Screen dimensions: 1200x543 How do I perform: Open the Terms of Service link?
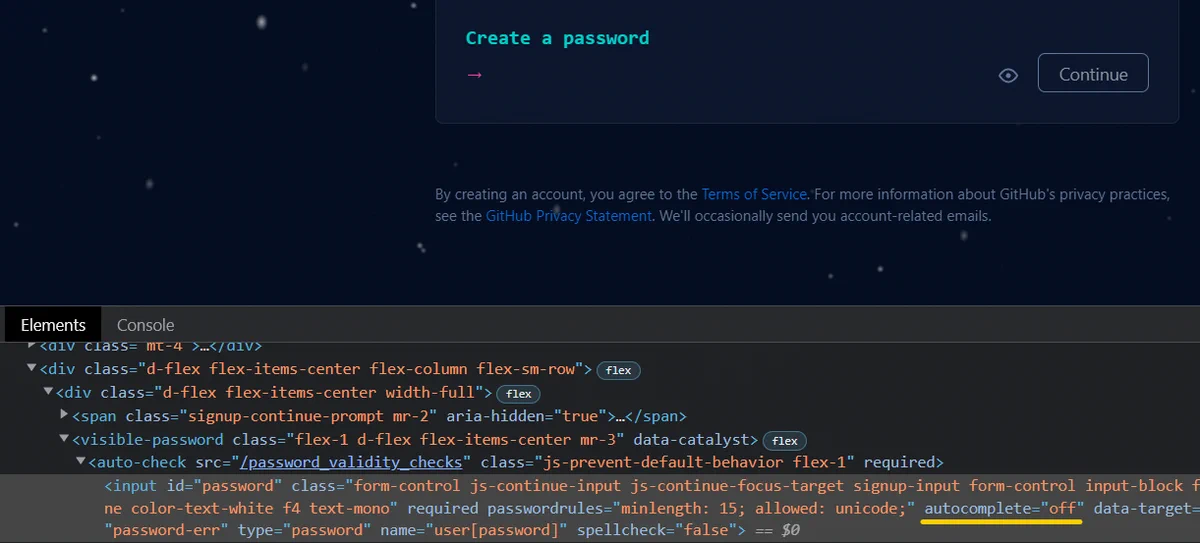pos(754,194)
